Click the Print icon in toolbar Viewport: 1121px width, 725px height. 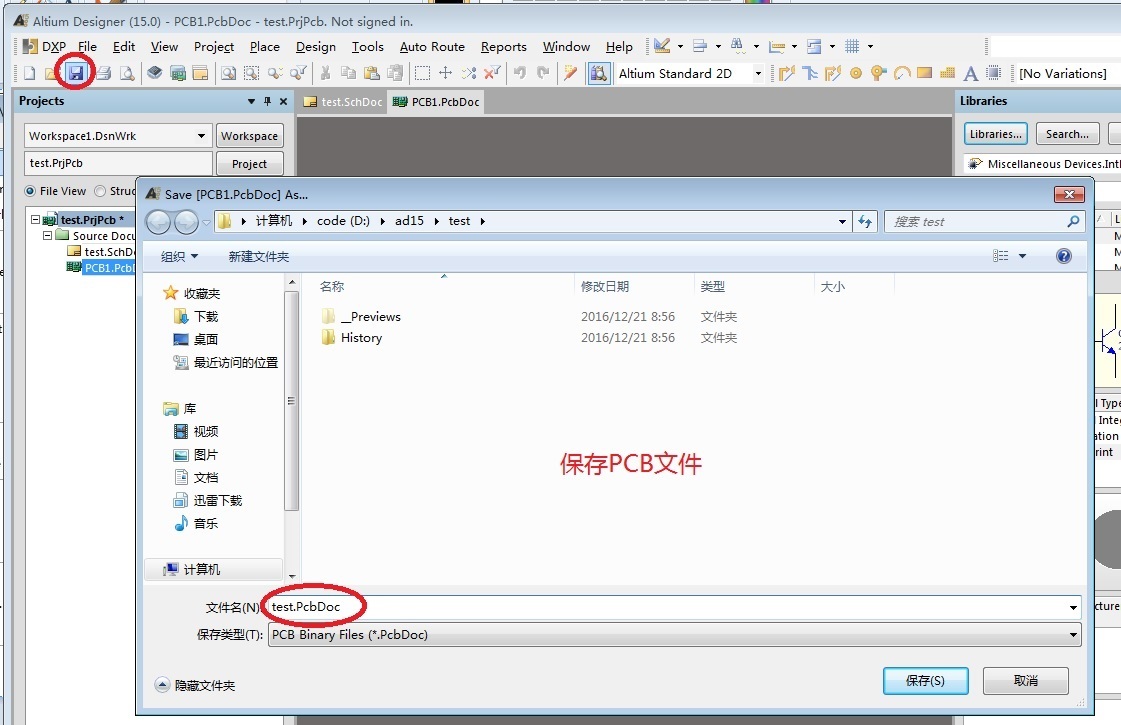[x=104, y=73]
